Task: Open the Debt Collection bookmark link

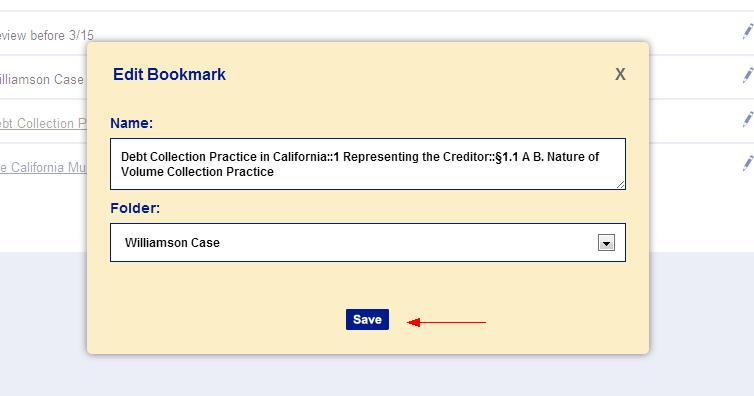Action: [43, 124]
